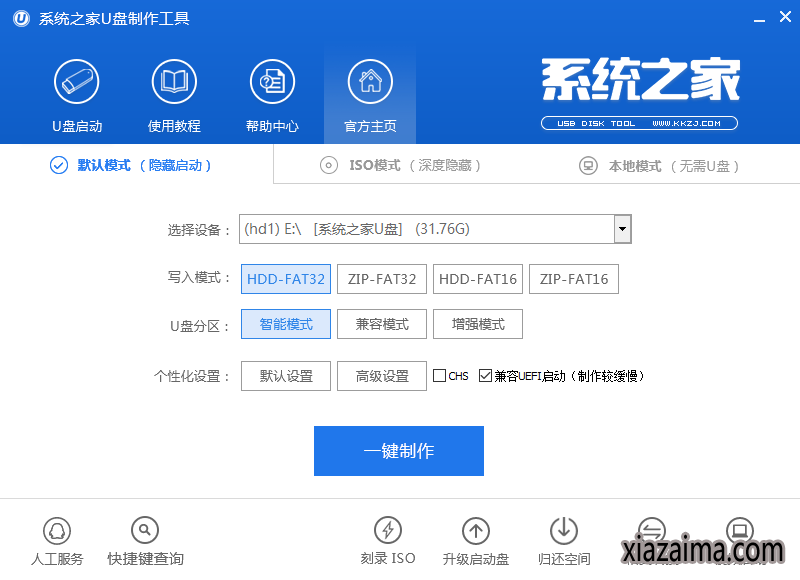Start creation with 一键制作 button
Viewport: 800px width, 580px height.
click(x=398, y=451)
